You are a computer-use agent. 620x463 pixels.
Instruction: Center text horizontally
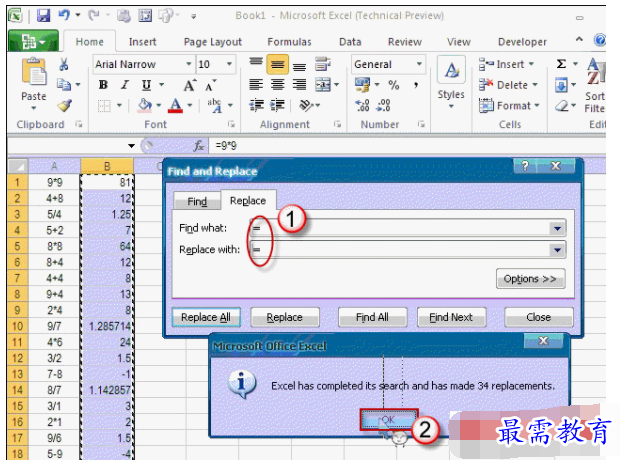pyautogui.click(x=278, y=84)
